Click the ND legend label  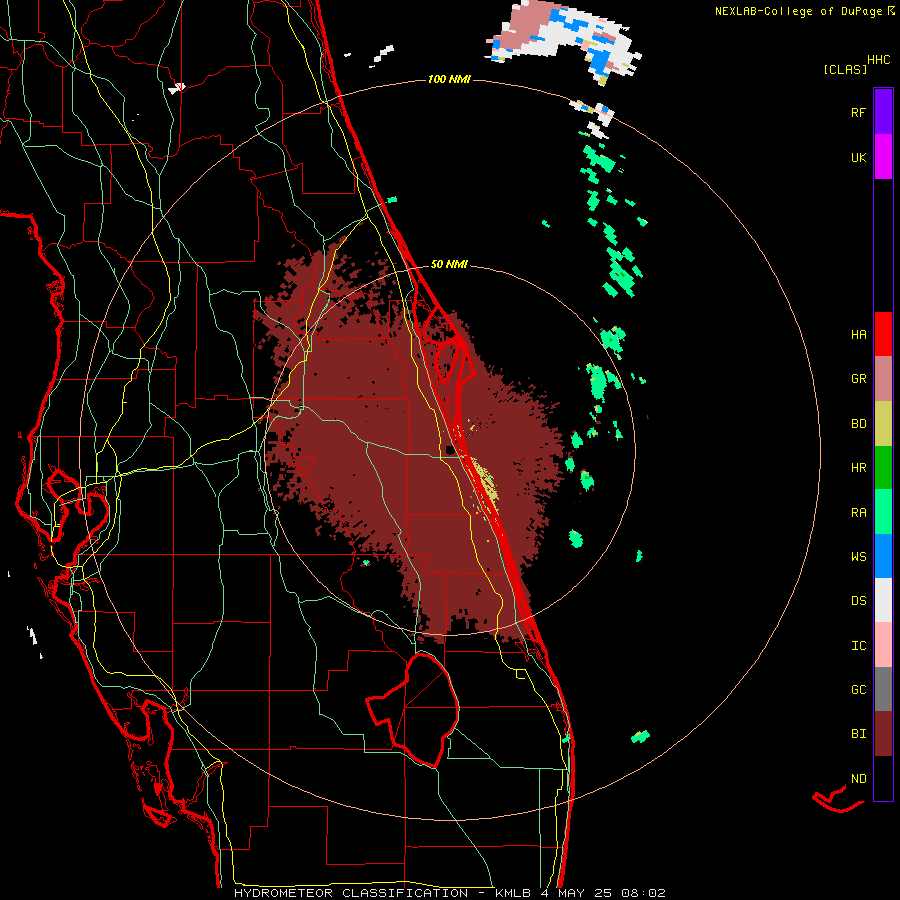pyautogui.click(x=858, y=779)
